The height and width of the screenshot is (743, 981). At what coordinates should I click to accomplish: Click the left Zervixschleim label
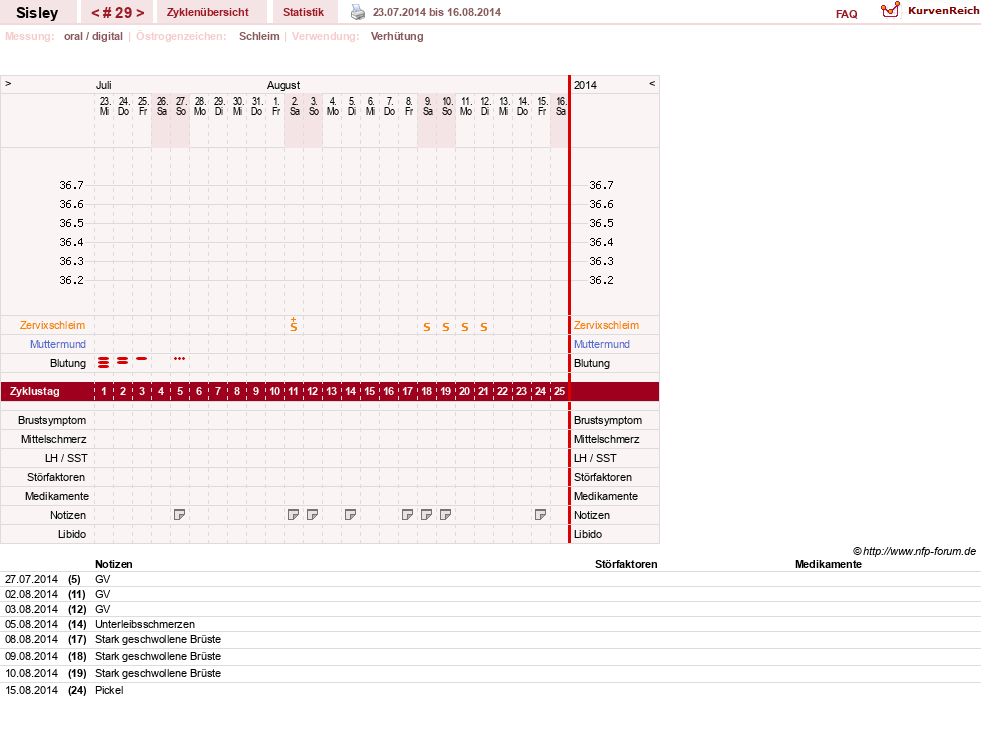[53, 325]
